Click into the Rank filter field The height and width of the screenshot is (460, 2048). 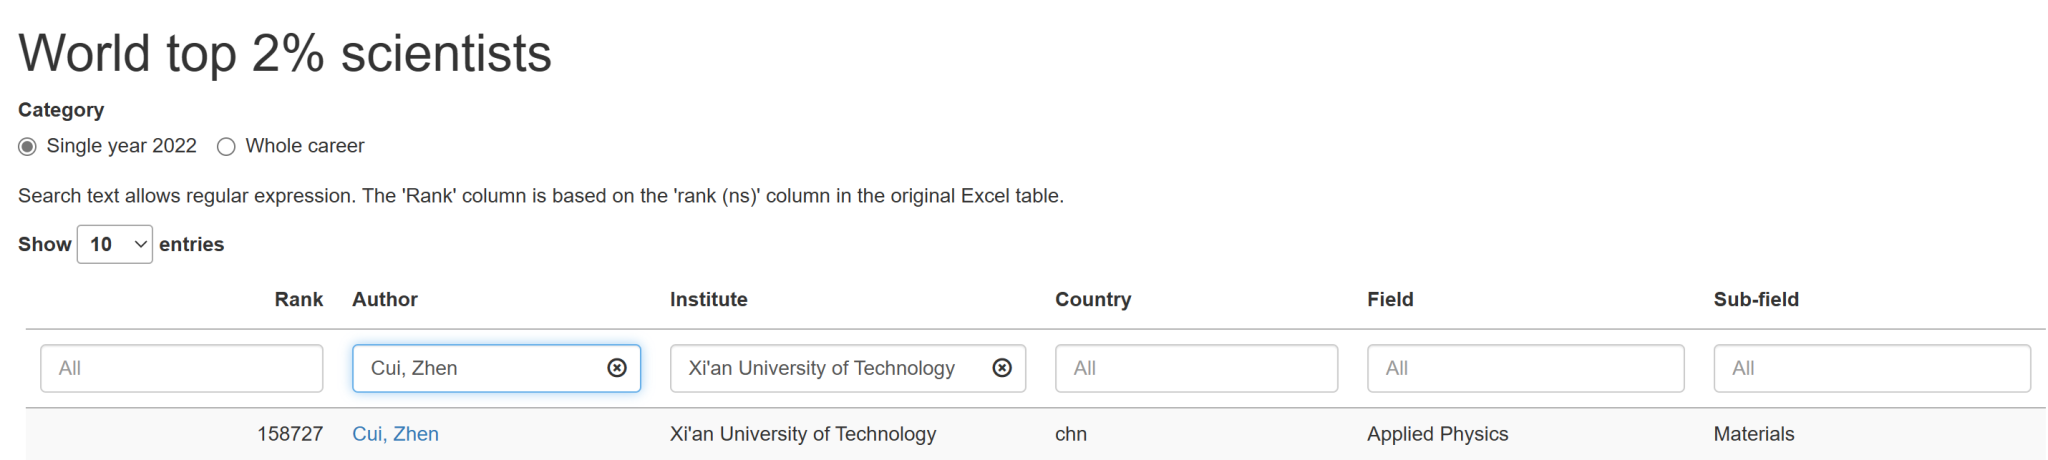point(181,368)
